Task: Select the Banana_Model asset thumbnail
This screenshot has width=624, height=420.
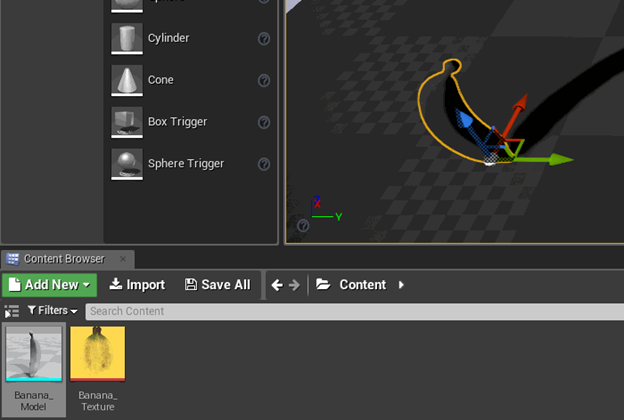Action: (34, 354)
